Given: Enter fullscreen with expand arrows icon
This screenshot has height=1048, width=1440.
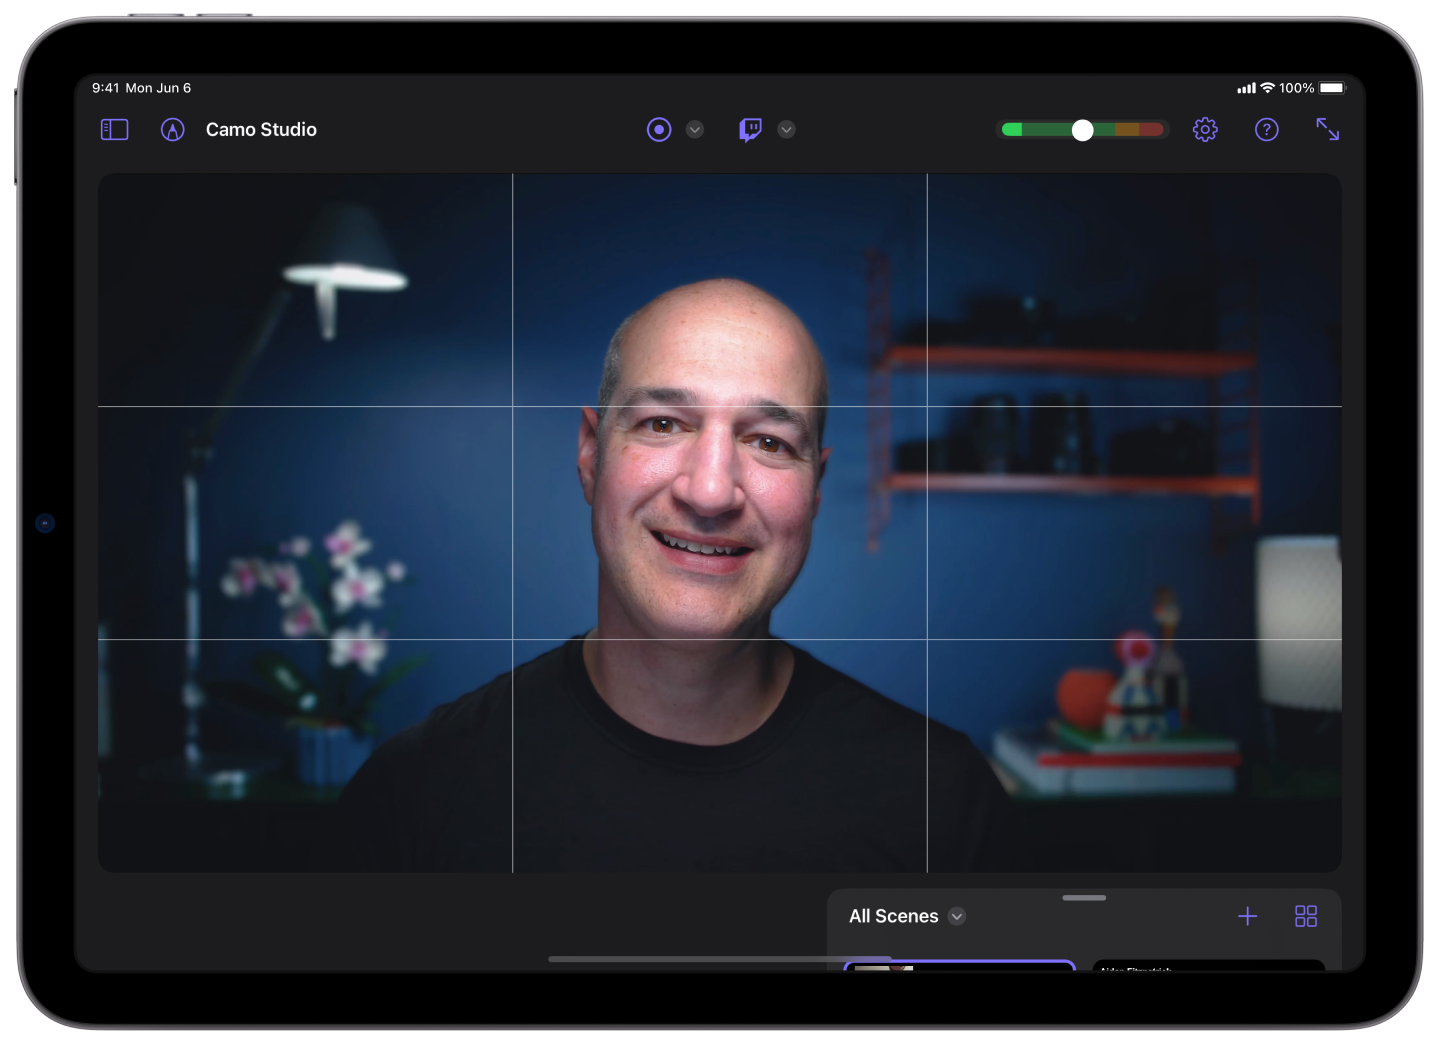Looking at the screenshot, I should pos(1328,129).
